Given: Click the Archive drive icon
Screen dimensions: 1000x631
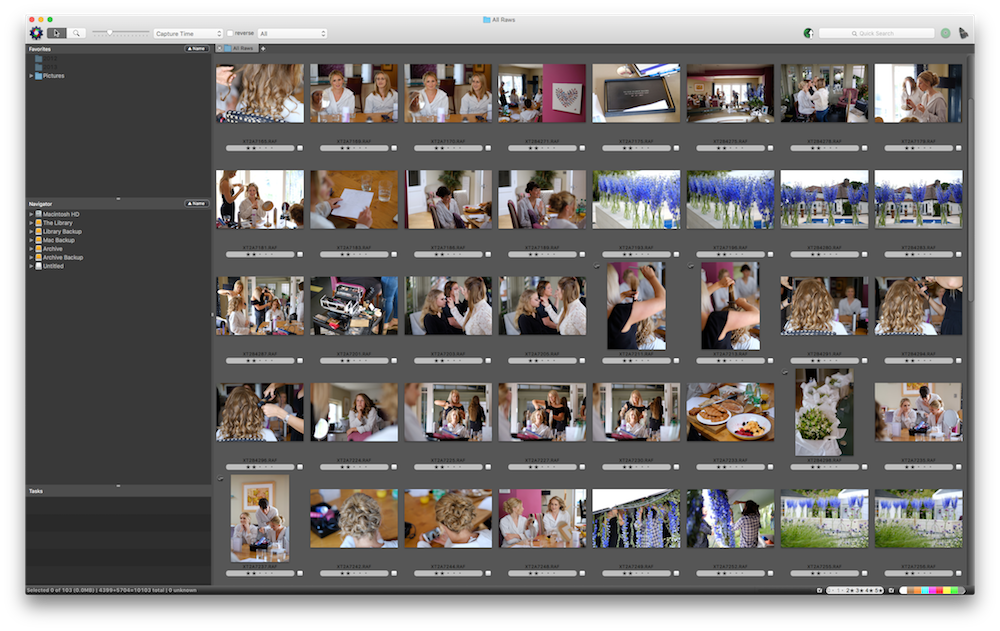Looking at the screenshot, I should (x=38, y=249).
